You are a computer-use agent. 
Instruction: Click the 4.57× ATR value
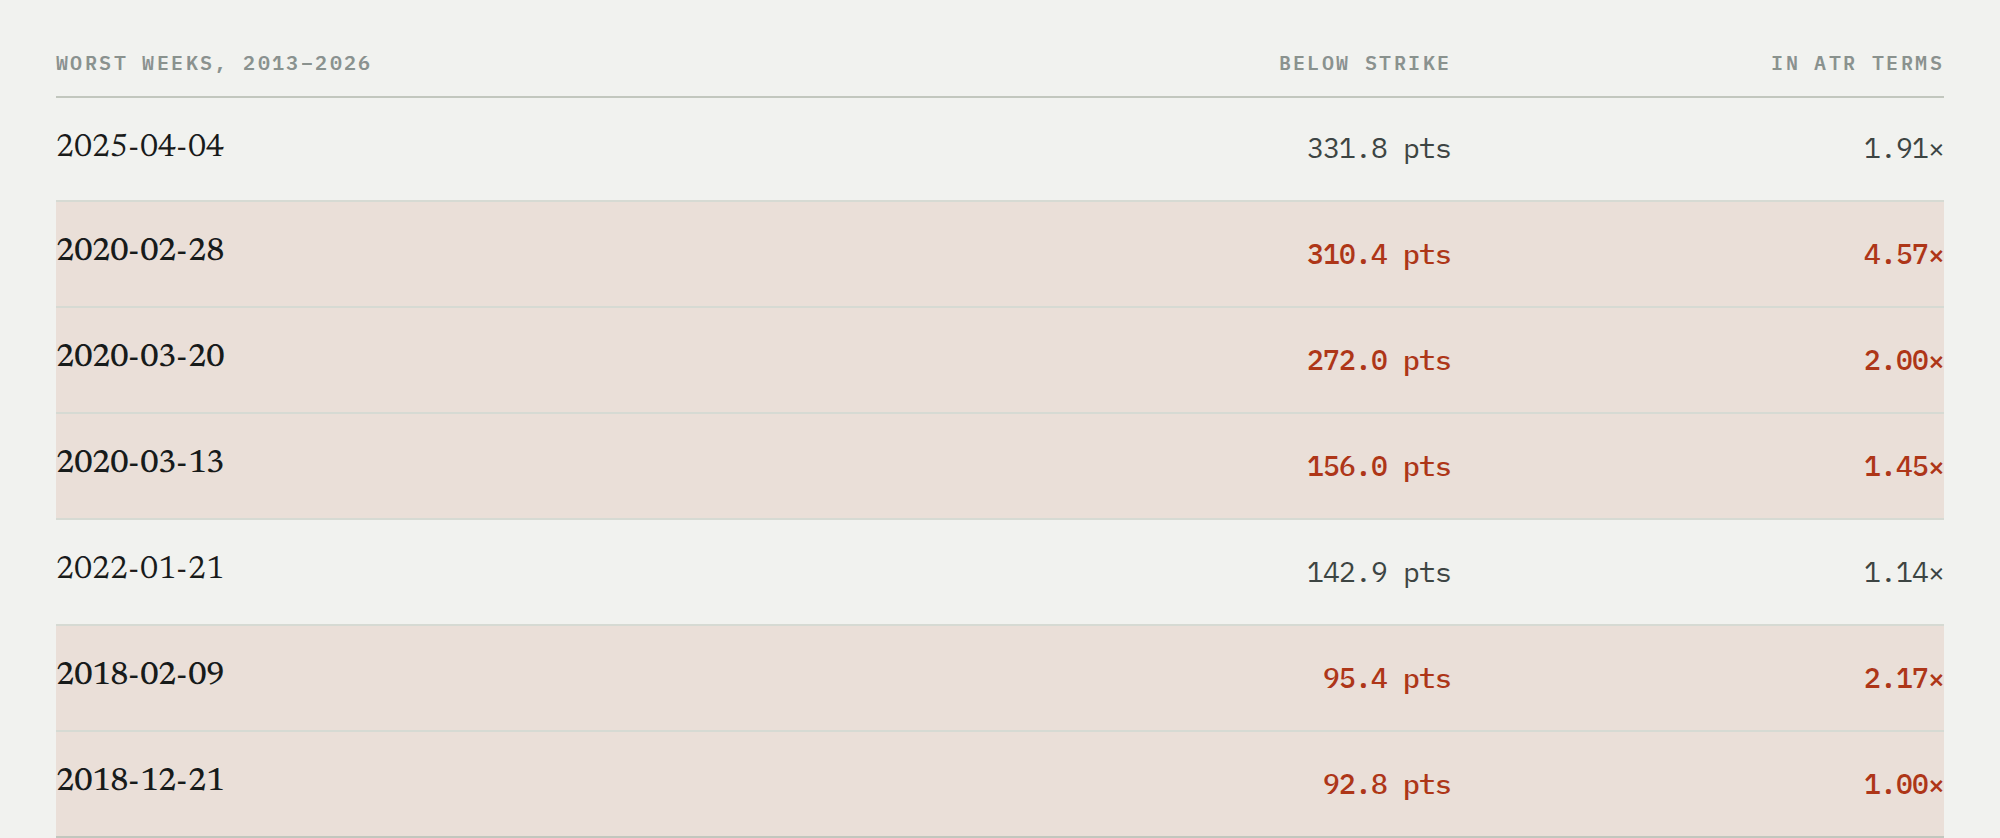pos(1903,255)
